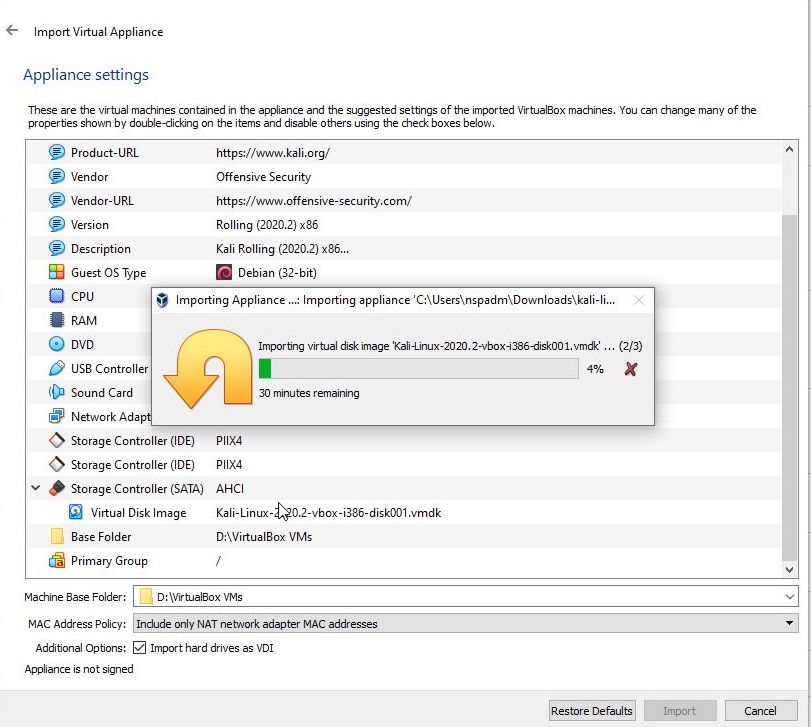This screenshot has width=811, height=727.
Task: Click the large orange import arrow graphic
Action: [208, 369]
